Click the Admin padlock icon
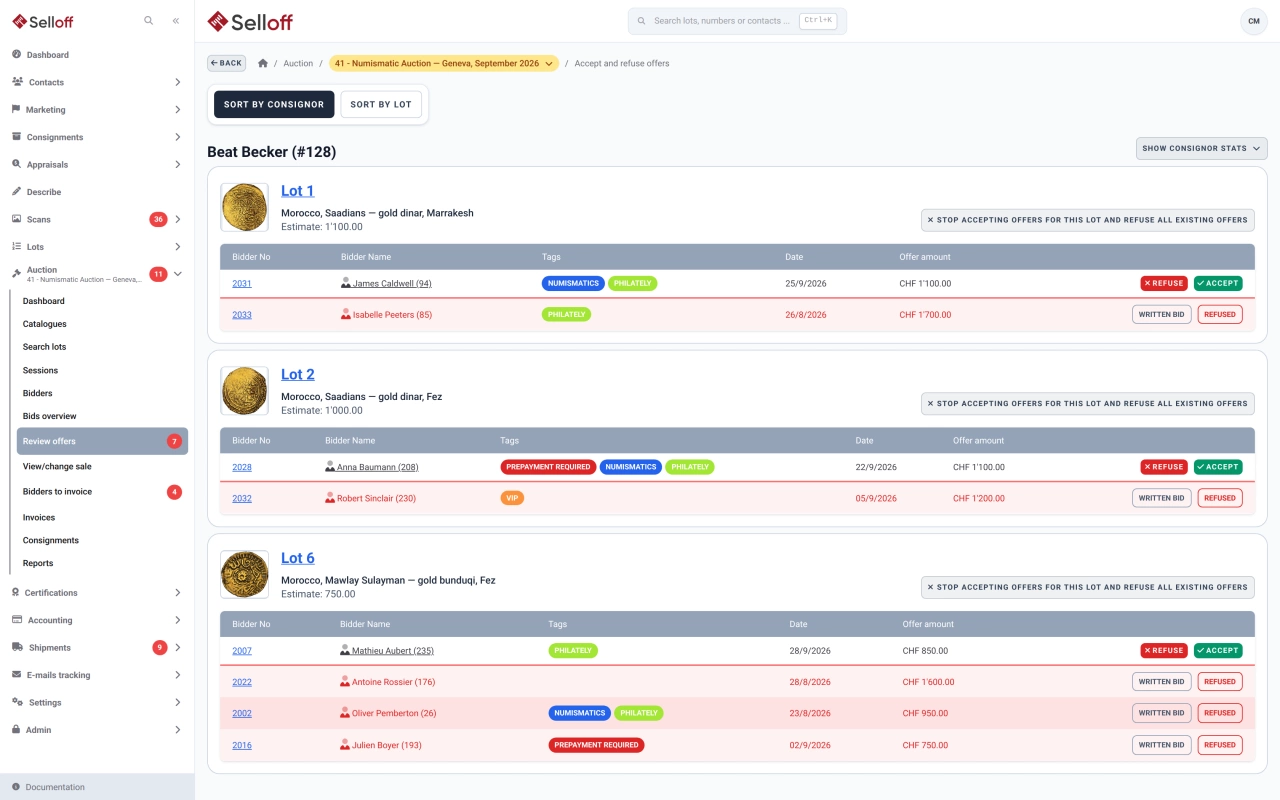 (x=17, y=730)
